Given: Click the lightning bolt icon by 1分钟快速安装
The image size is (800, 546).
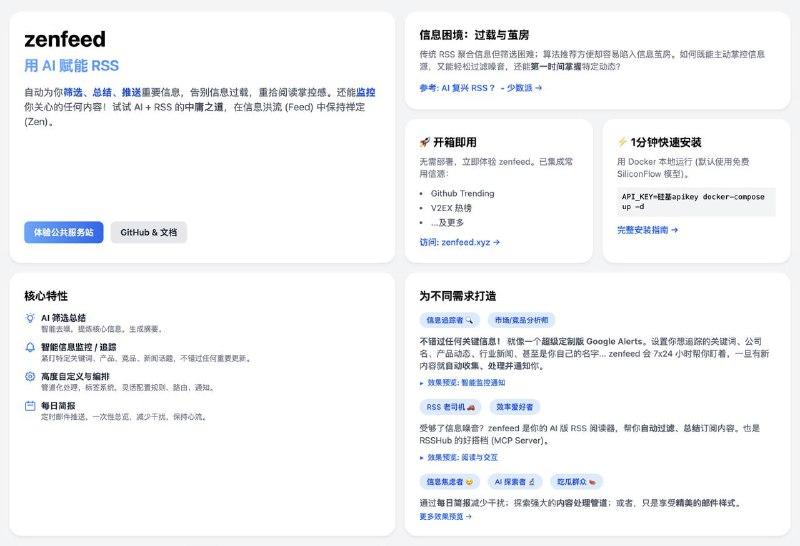Looking at the screenshot, I should (x=622, y=142).
